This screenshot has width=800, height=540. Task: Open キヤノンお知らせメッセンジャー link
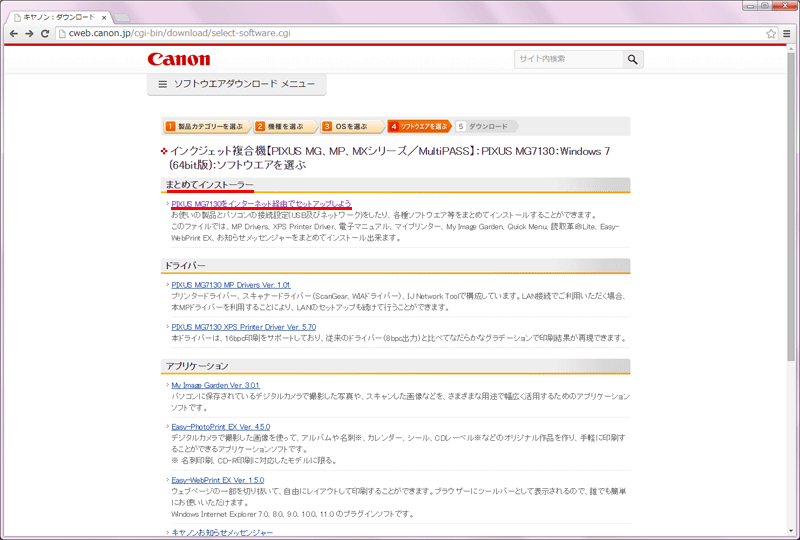tap(222, 533)
